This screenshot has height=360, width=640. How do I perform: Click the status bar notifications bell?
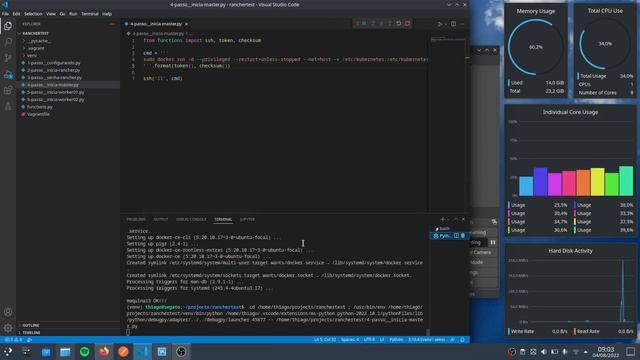(462, 340)
